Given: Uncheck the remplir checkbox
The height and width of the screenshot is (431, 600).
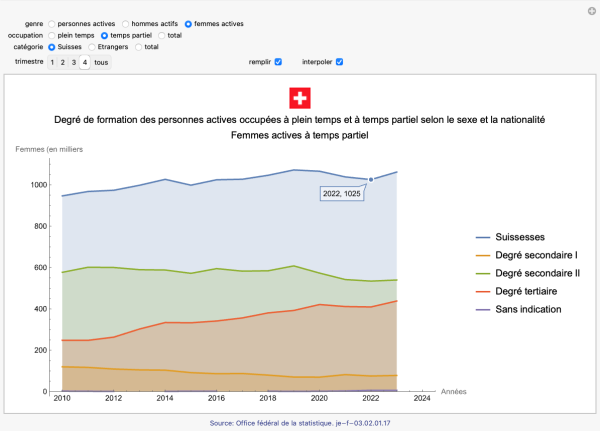Looking at the screenshot, I should click(x=278, y=62).
